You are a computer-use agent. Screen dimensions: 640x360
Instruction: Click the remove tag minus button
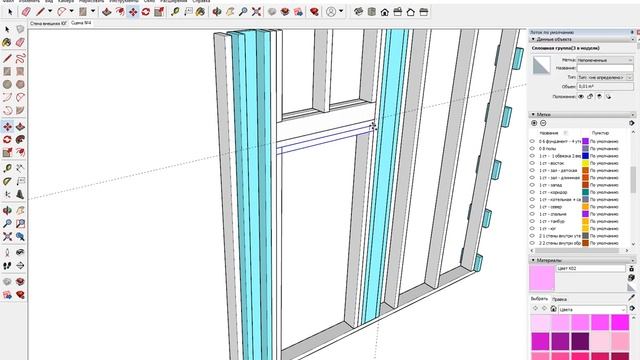[543, 123]
